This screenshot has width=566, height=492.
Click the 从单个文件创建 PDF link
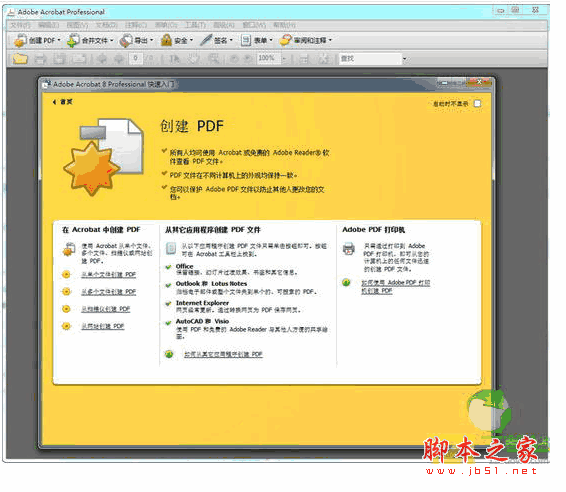tap(108, 275)
